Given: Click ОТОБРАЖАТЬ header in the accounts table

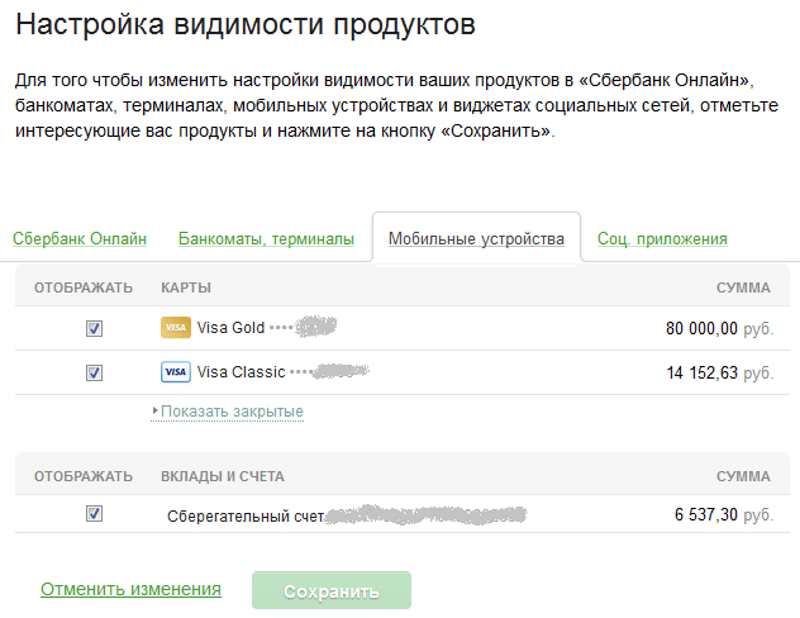Looking at the screenshot, I should pyautogui.click(x=83, y=477).
